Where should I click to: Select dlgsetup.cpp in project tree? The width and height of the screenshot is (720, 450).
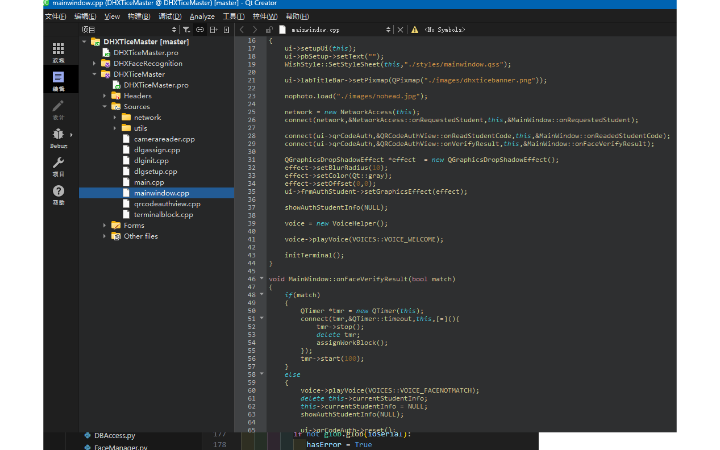coord(156,171)
